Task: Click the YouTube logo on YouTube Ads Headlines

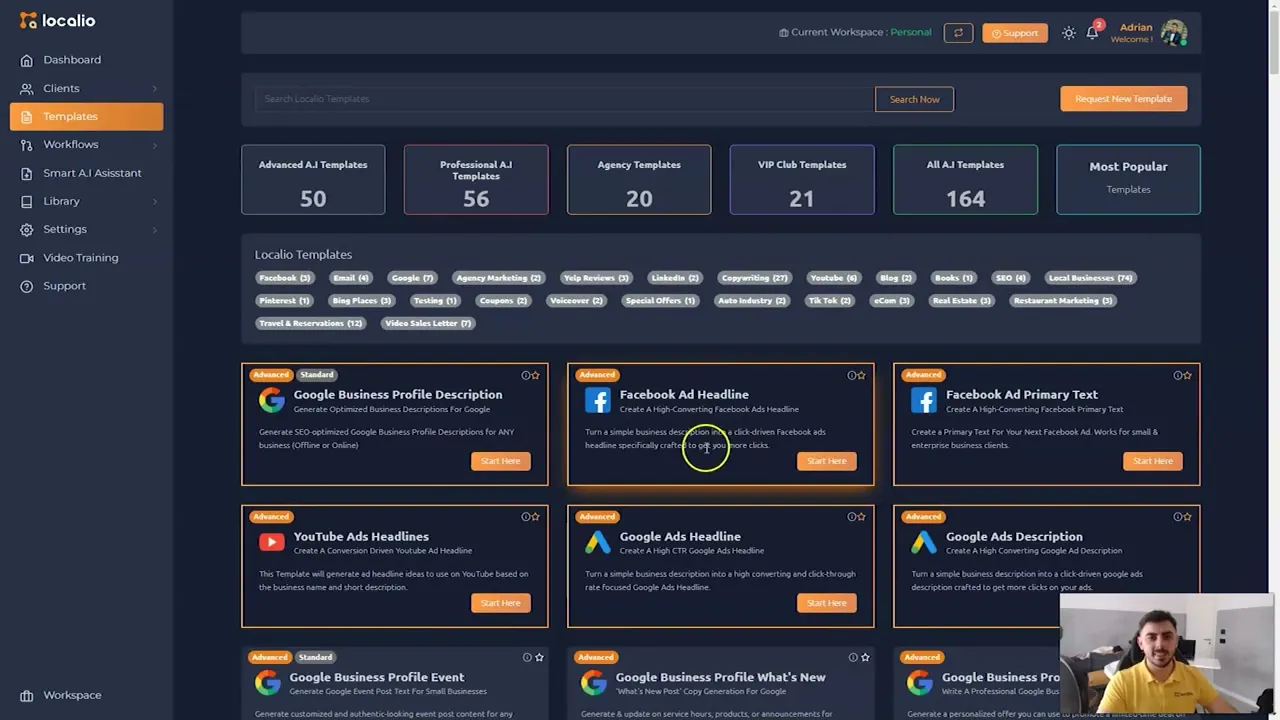Action: pyautogui.click(x=272, y=543)
